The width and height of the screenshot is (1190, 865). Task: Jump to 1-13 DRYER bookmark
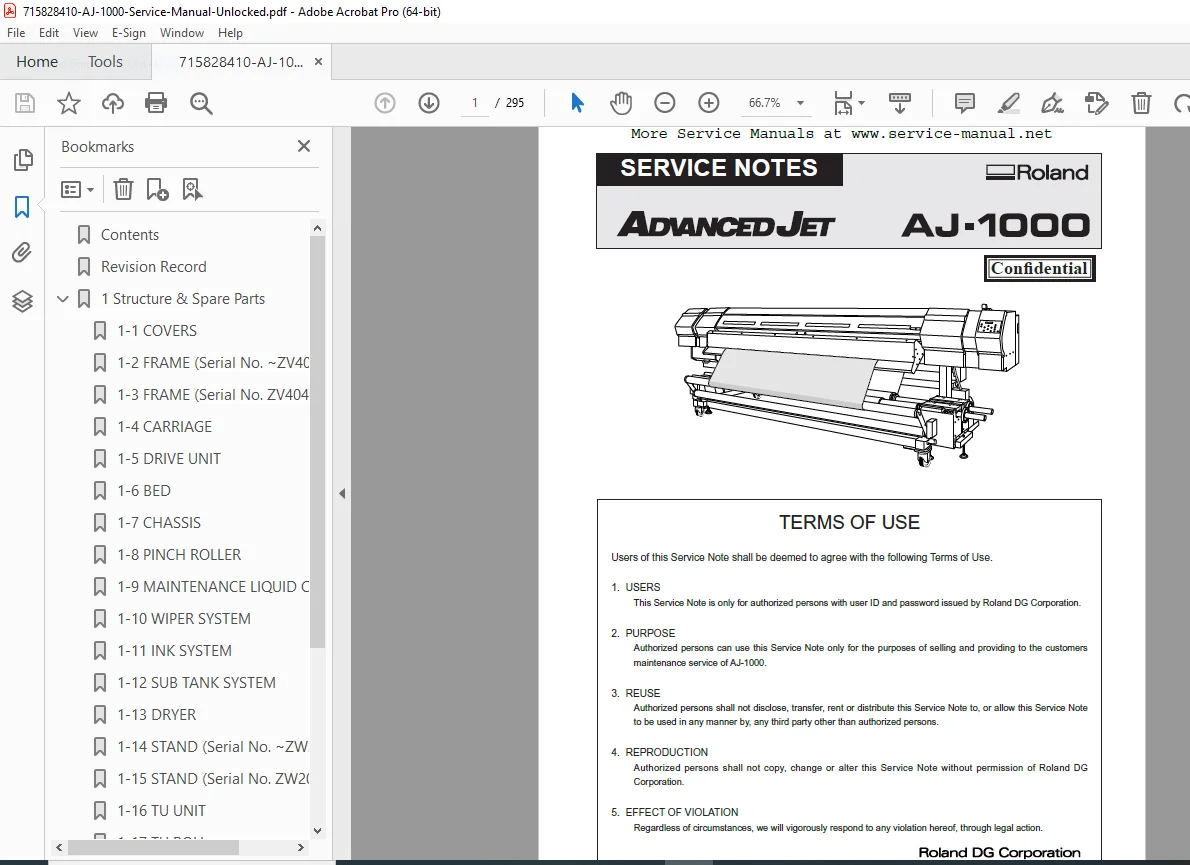pyautogui.click(x=156, y=715)
